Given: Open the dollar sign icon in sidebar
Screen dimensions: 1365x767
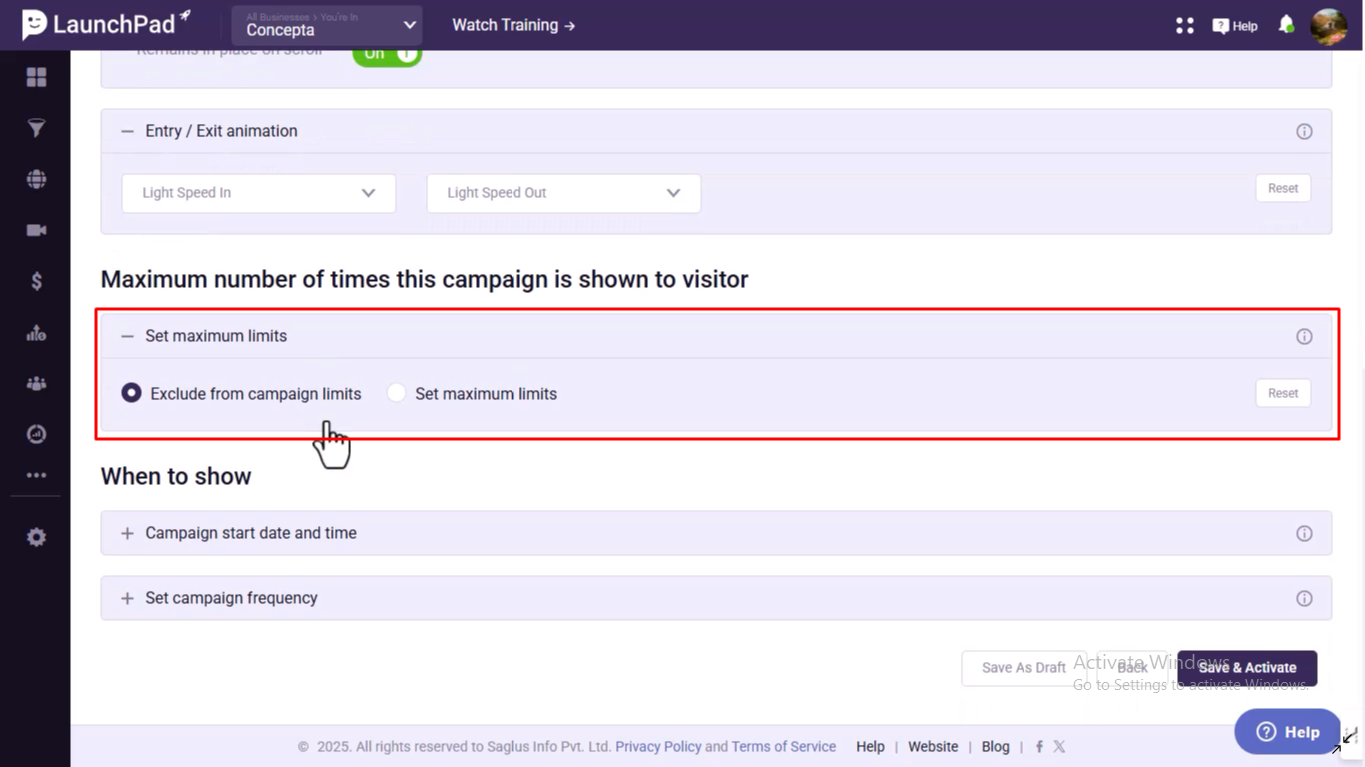Looking at the screenshot, I should 36,281.
